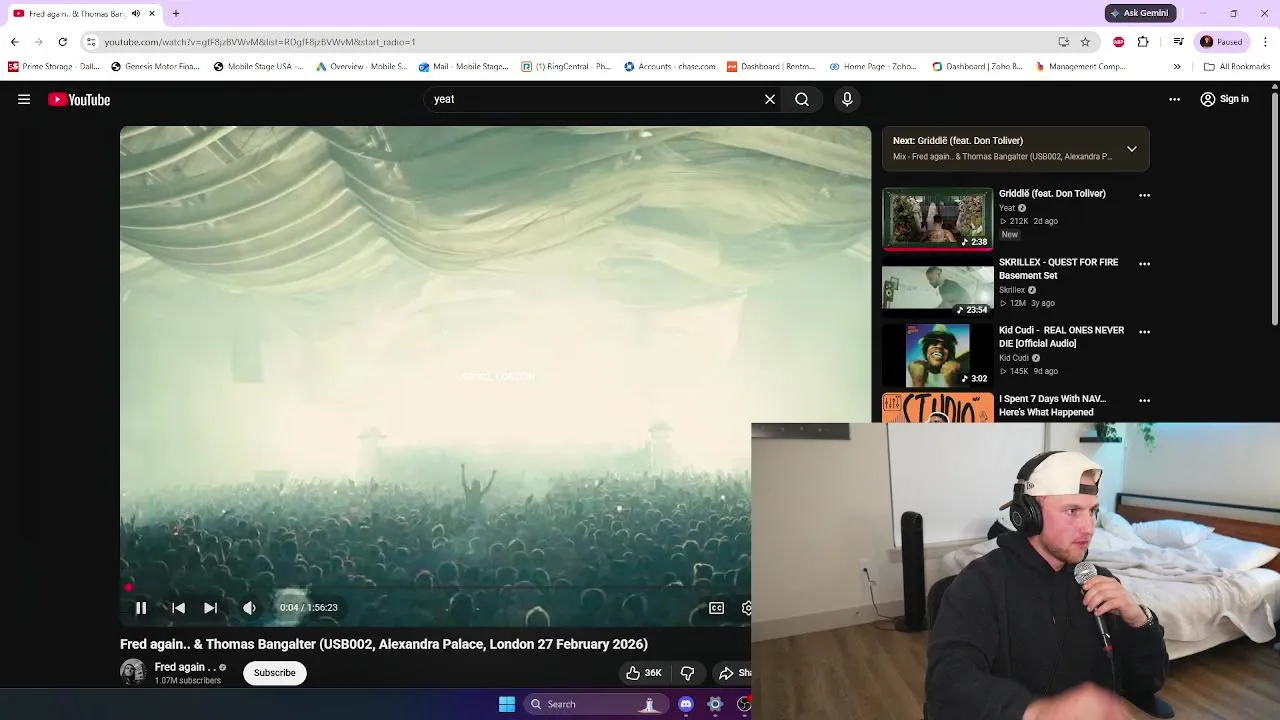
Task: Start voice search with the microphone icon
Action: pyautogui.click(x=847, y=99)
